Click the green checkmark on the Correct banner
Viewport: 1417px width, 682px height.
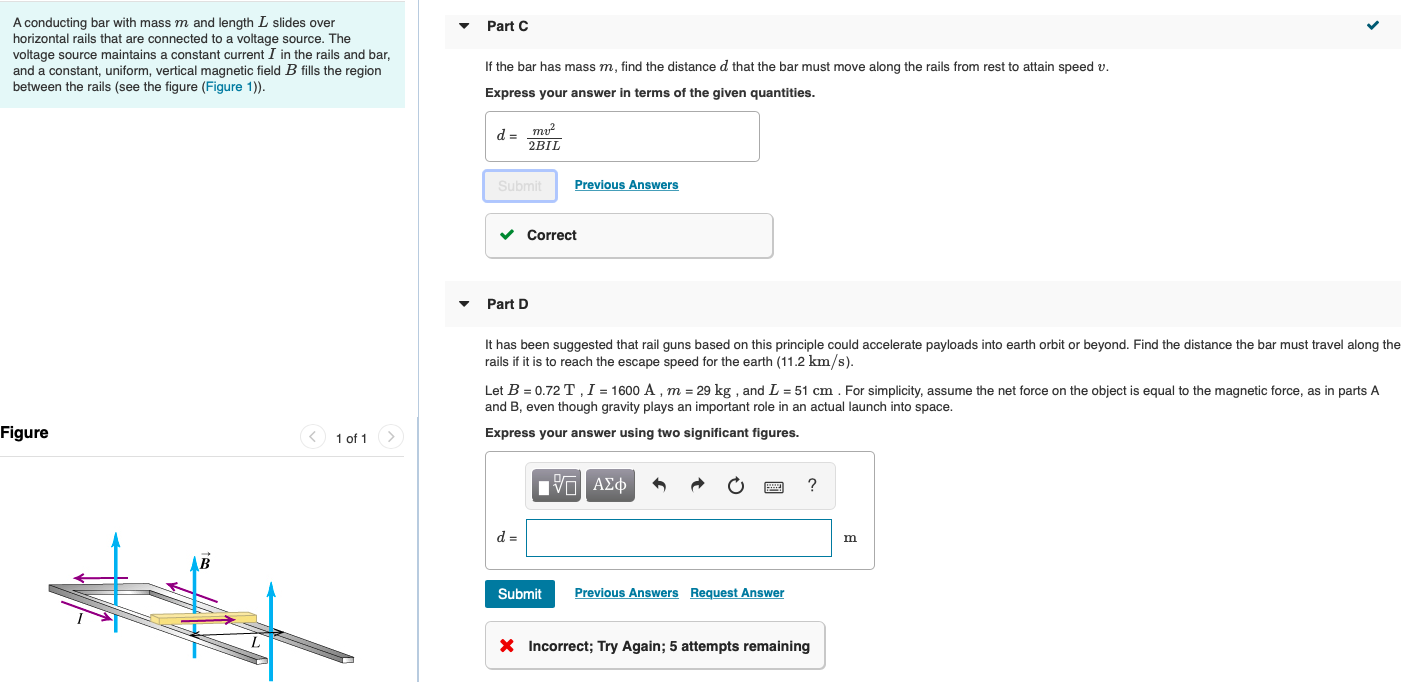click(506, 235)
